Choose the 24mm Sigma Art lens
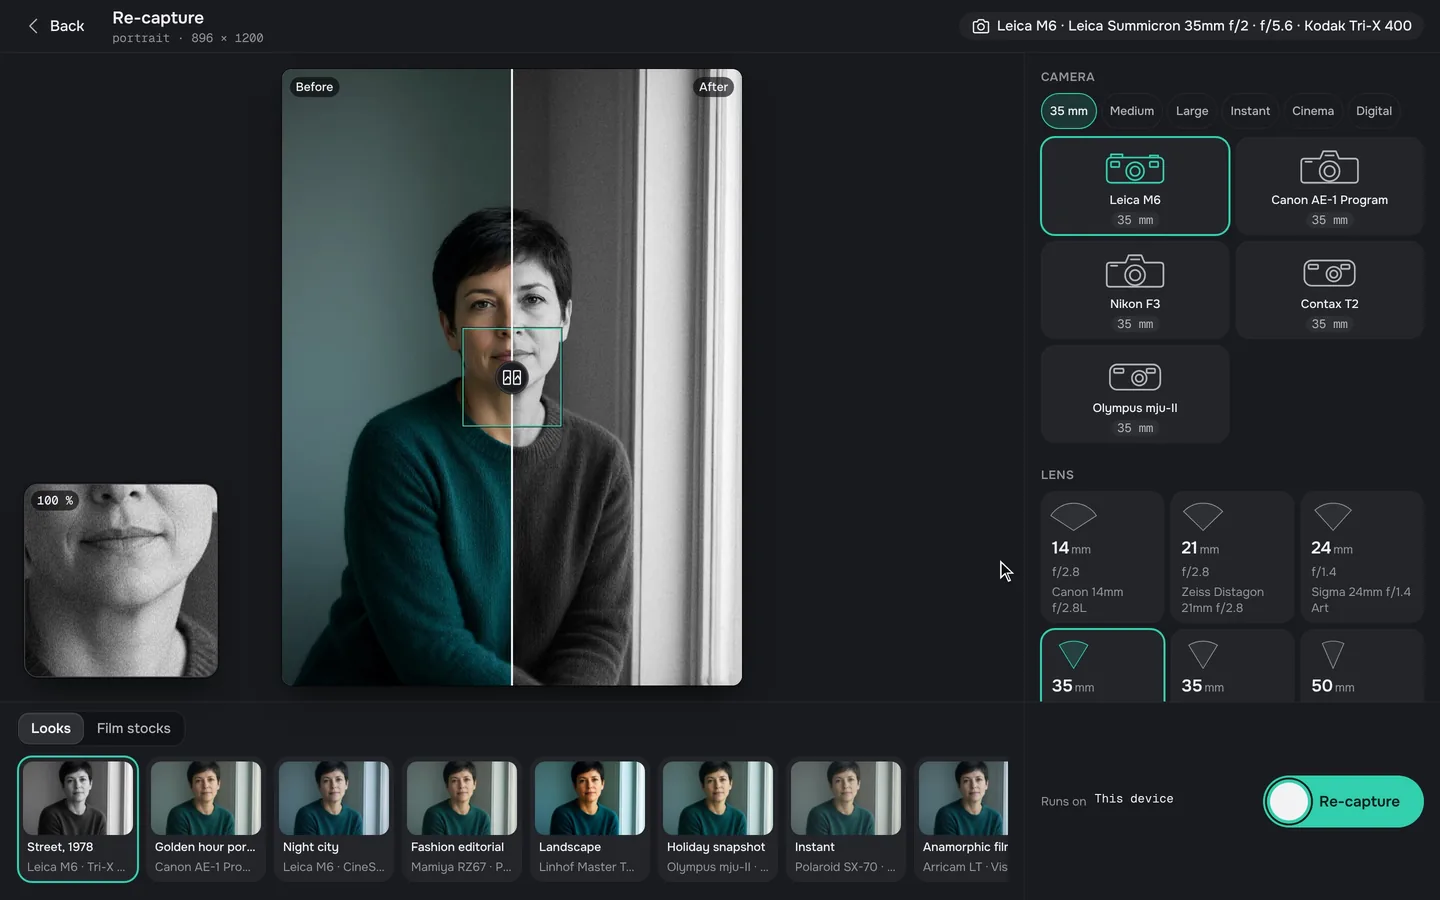Screen dimensions: 1440x900 (x=1362, y=557)
